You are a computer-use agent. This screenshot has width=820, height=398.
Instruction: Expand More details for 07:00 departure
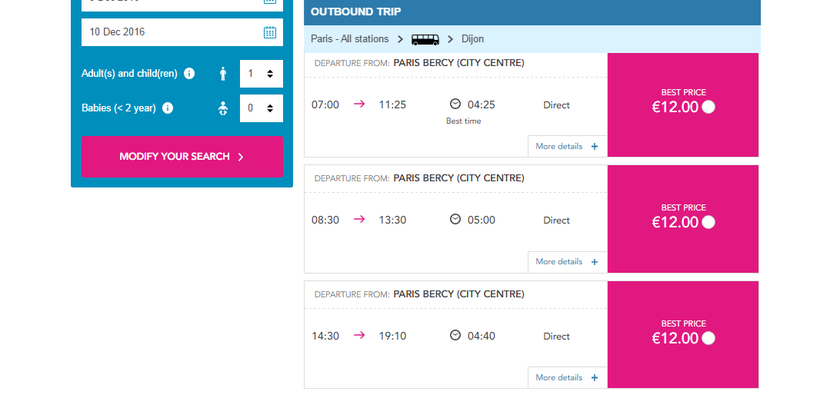[567, 146]
